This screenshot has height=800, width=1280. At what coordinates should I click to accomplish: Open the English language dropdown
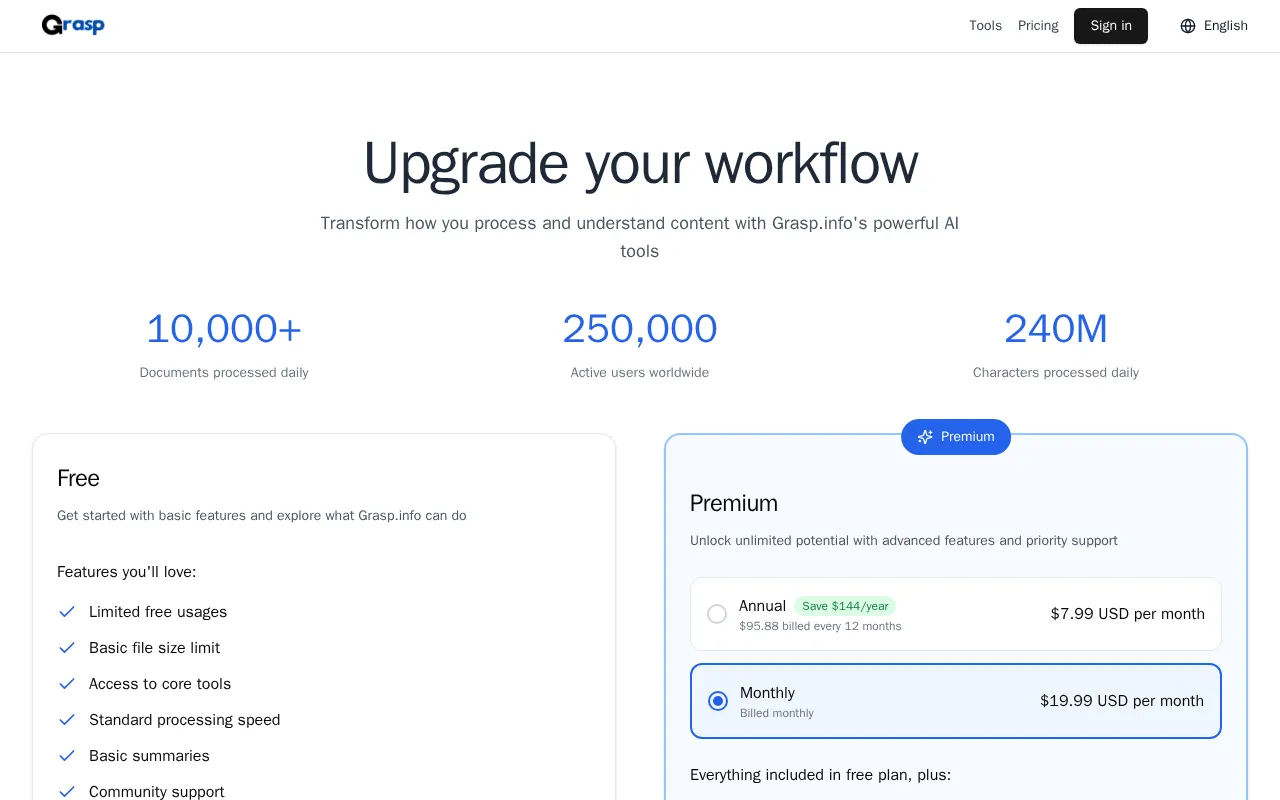(1214, 26)
